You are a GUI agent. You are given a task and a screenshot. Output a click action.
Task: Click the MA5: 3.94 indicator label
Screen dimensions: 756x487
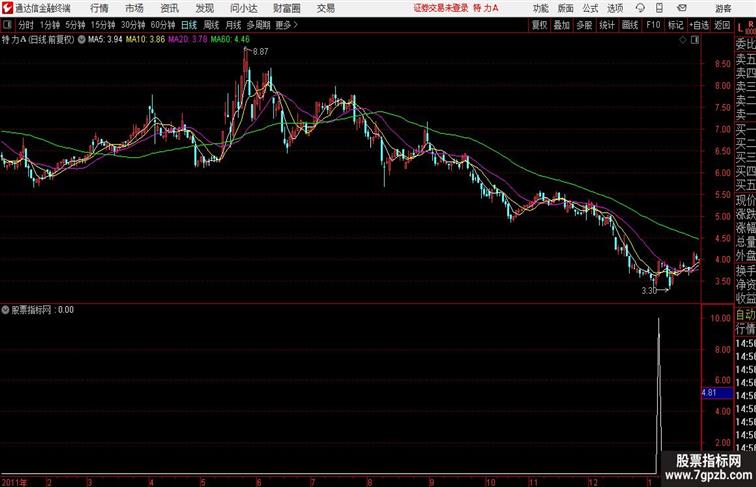click(105, 40)
